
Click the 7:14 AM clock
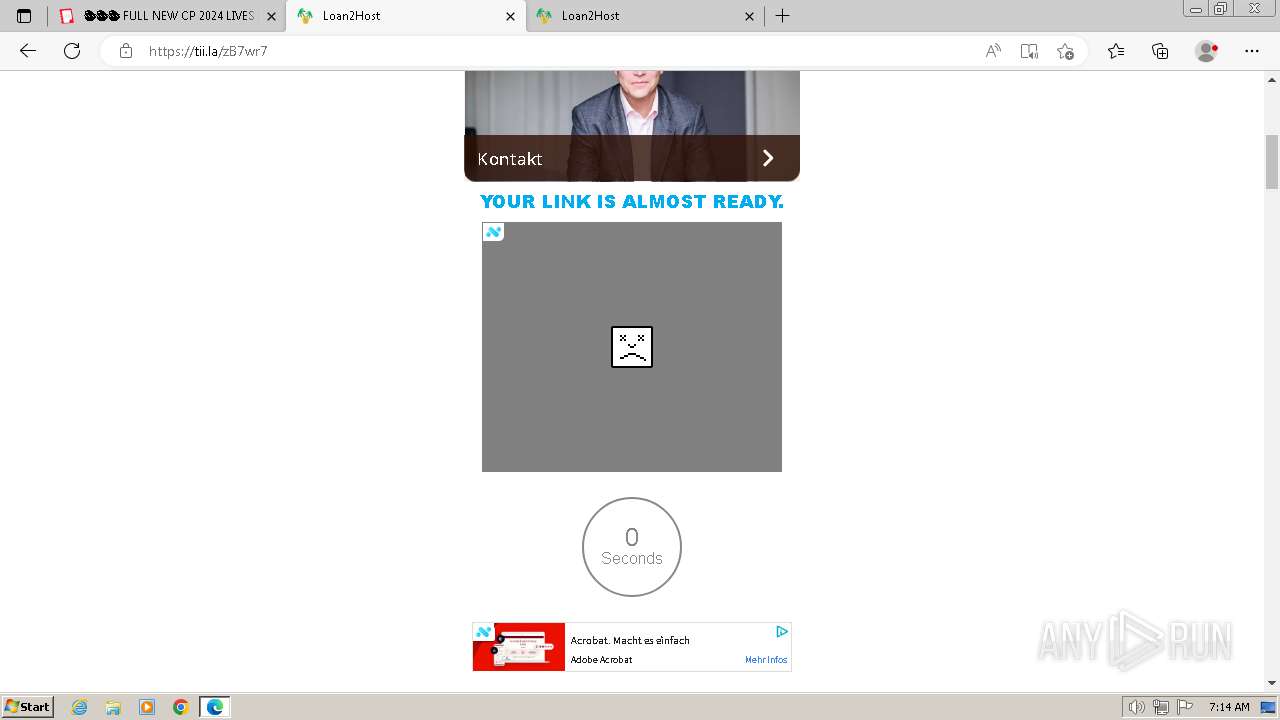point(1229,707)
